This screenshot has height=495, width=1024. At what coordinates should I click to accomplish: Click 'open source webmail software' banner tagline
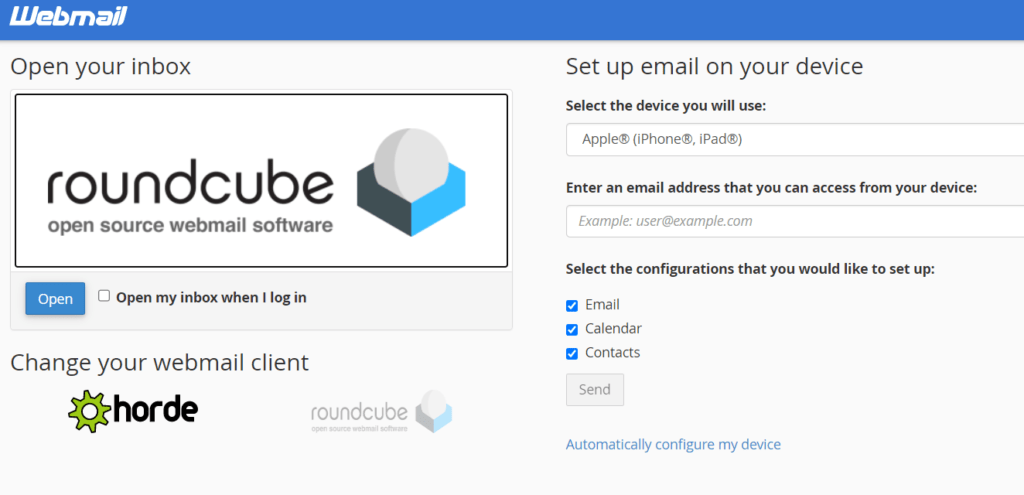coord(190,226)
